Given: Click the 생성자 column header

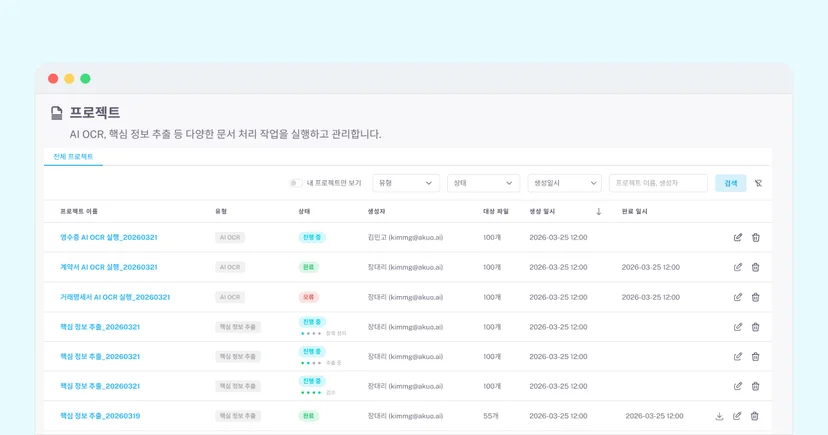Looking at the screenshot, I should tap(377, 211).
